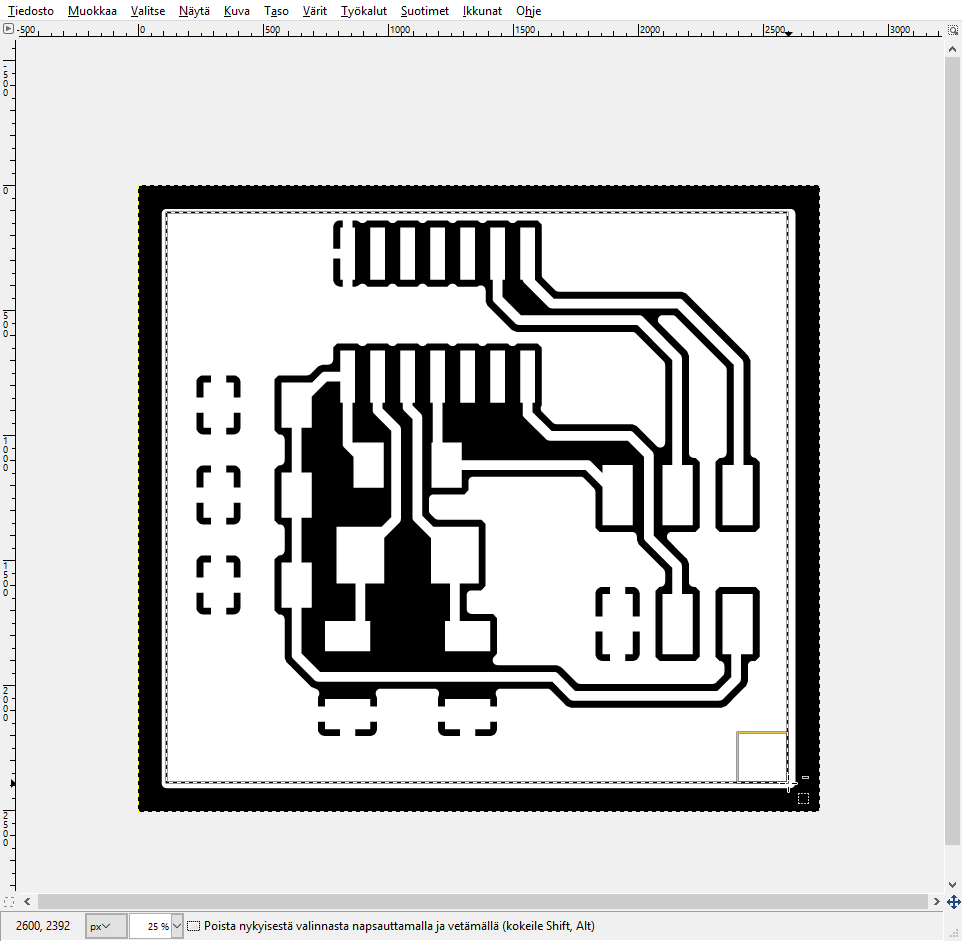962x941 pixels.
Task: Click the image menu arrow at ruler corner
Action: pos(8,29)
